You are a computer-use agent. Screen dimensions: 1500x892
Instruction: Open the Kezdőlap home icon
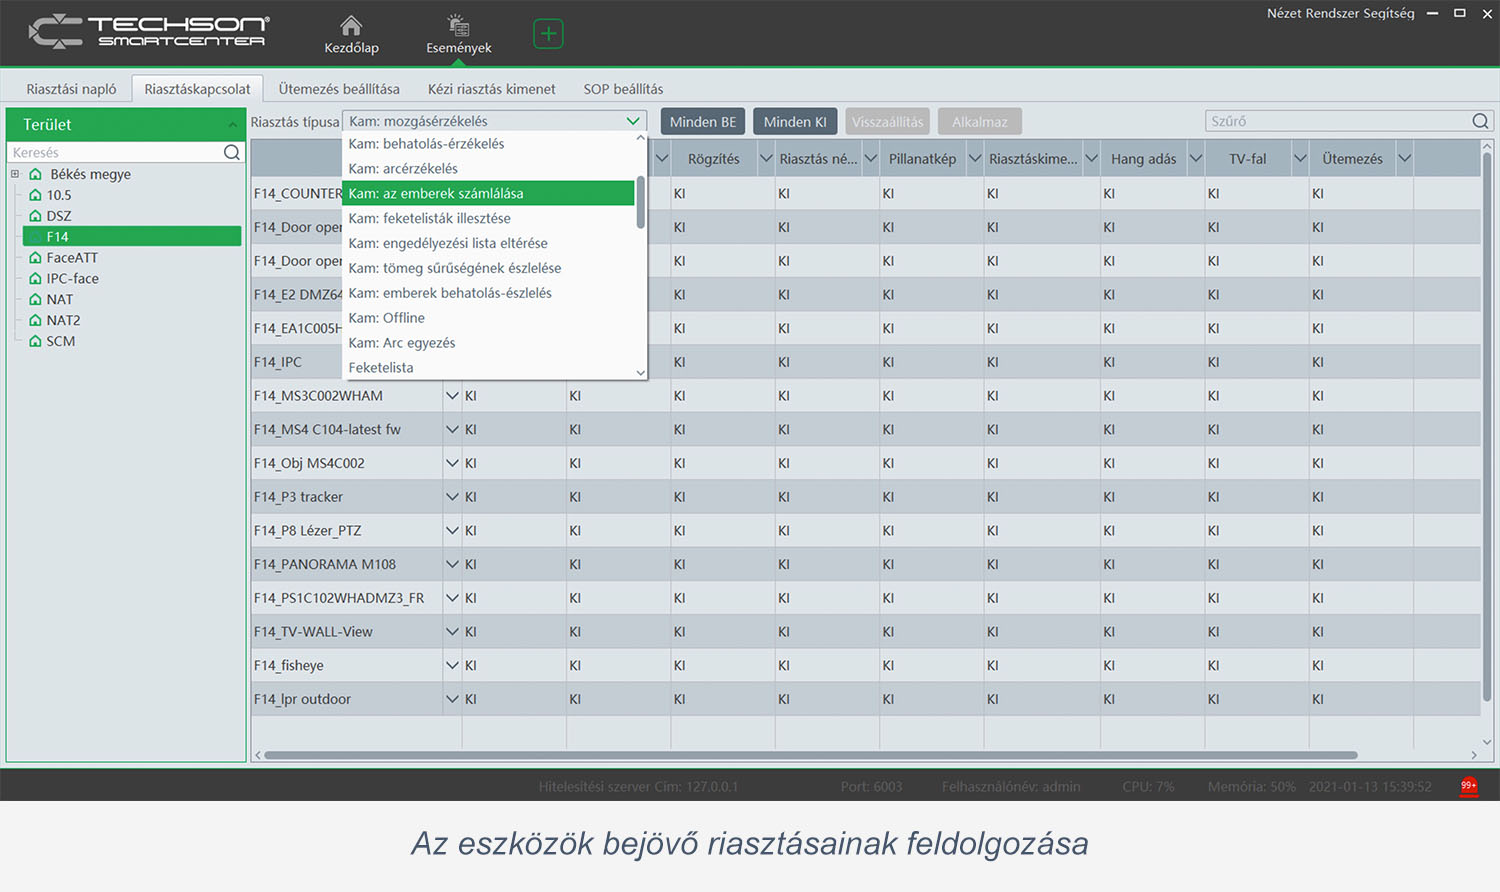click(351, 26)
